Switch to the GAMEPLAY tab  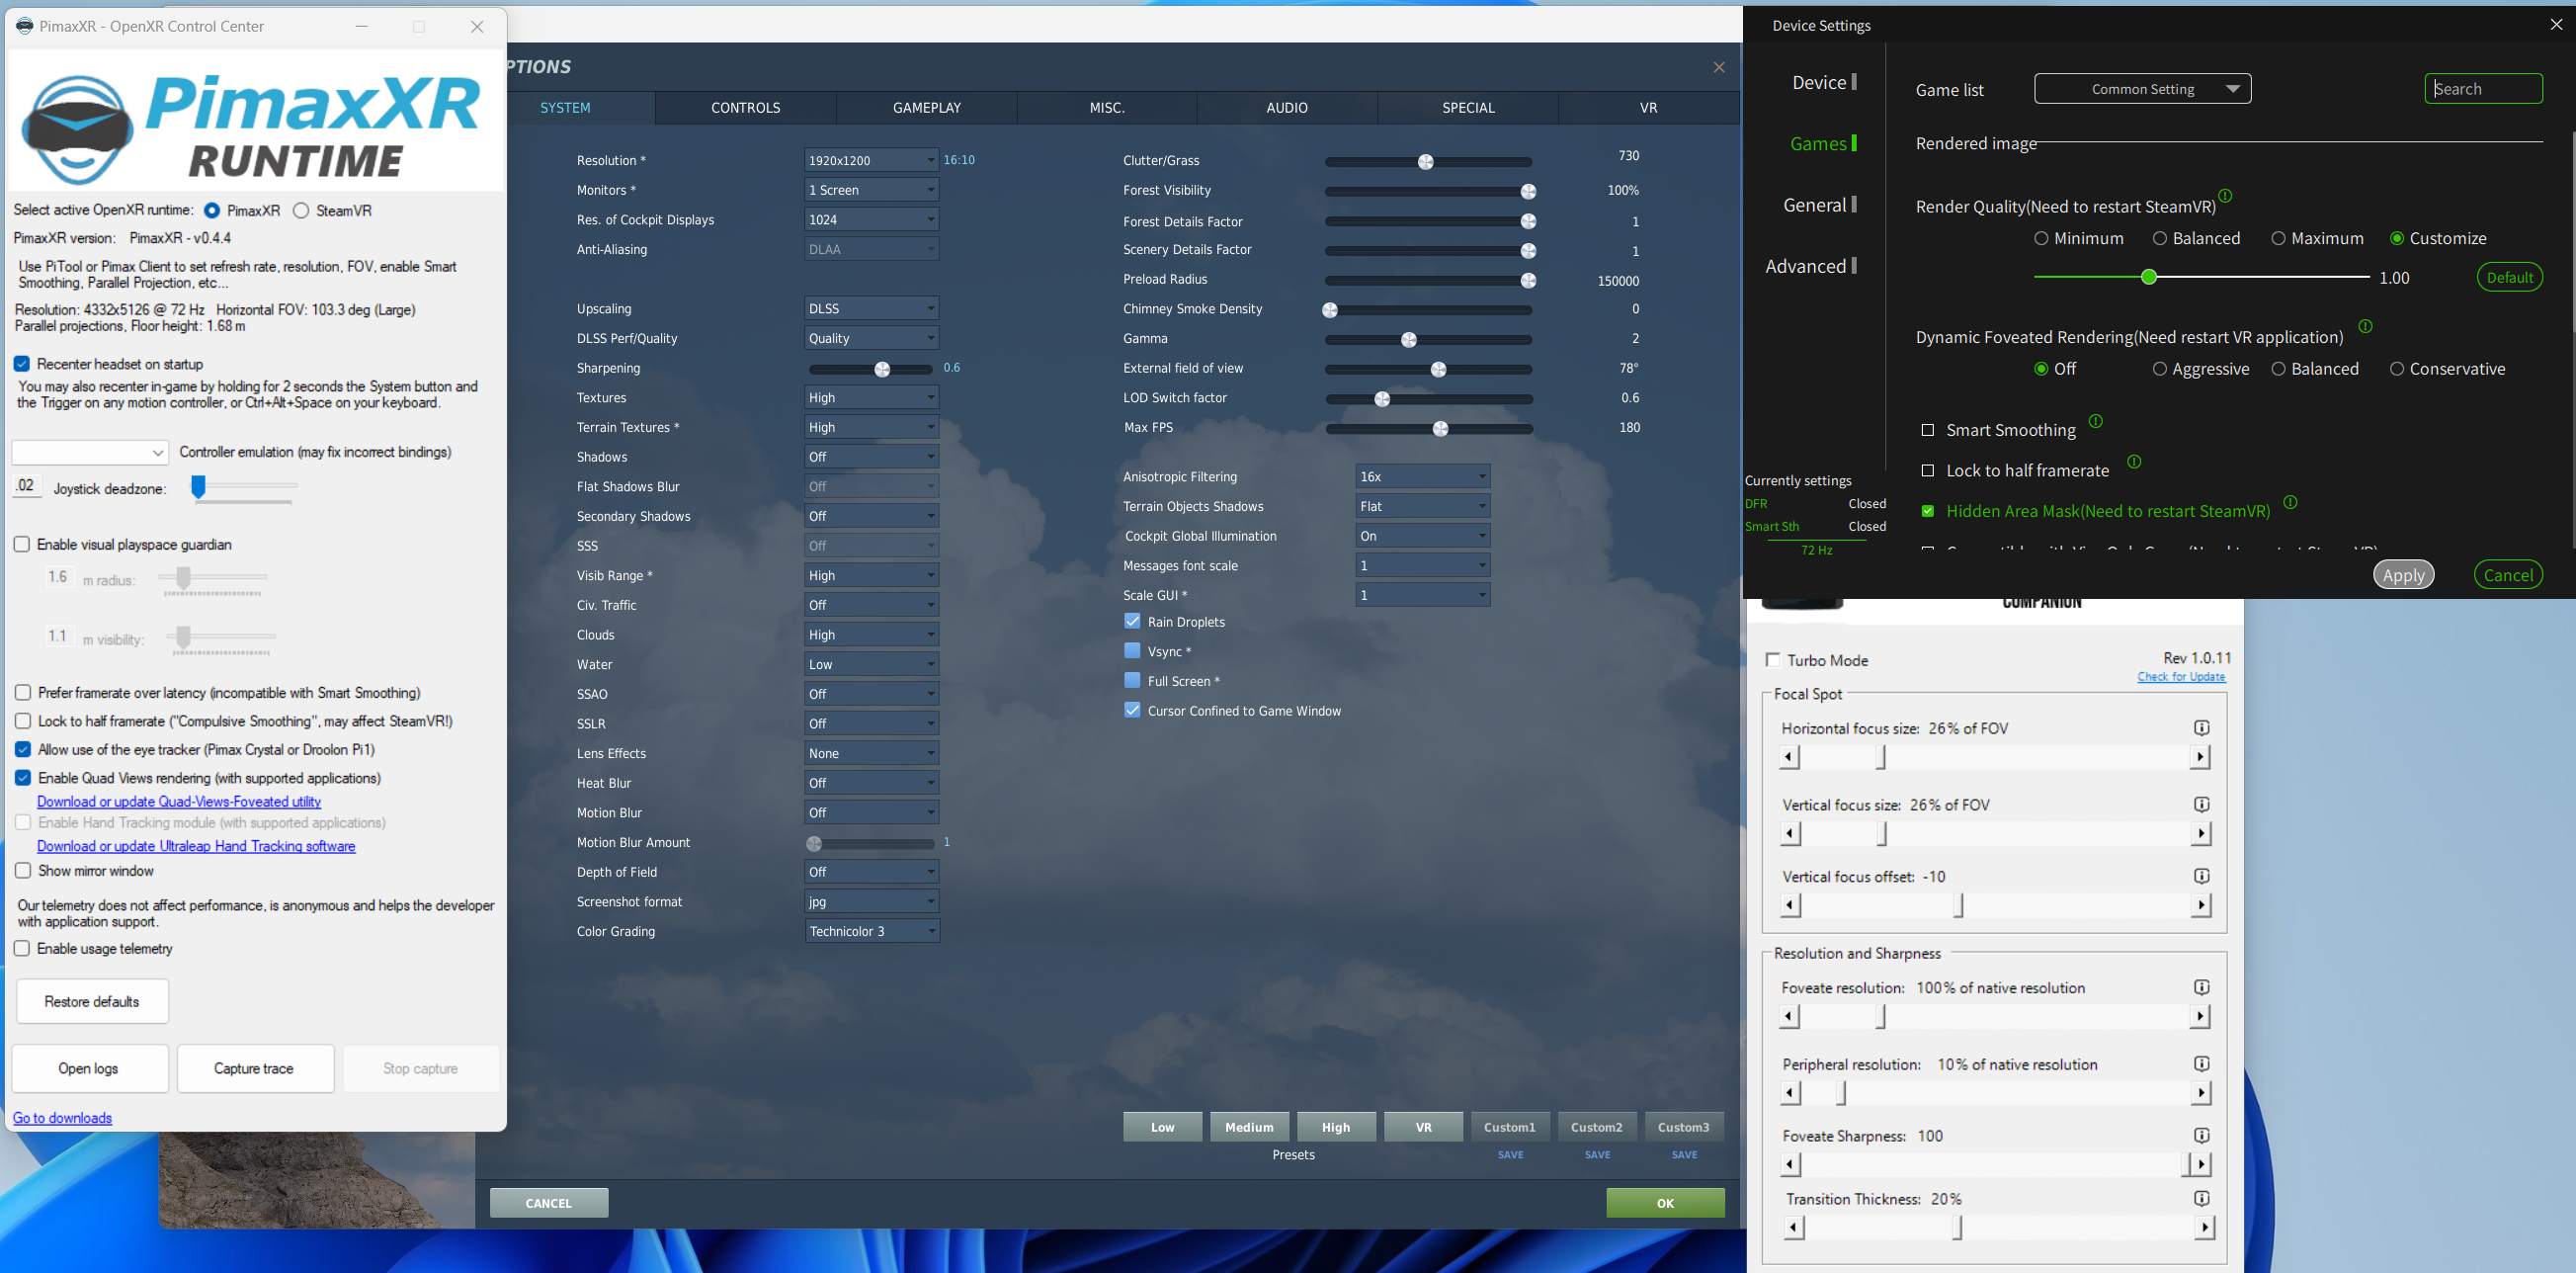tap(926, 108)
